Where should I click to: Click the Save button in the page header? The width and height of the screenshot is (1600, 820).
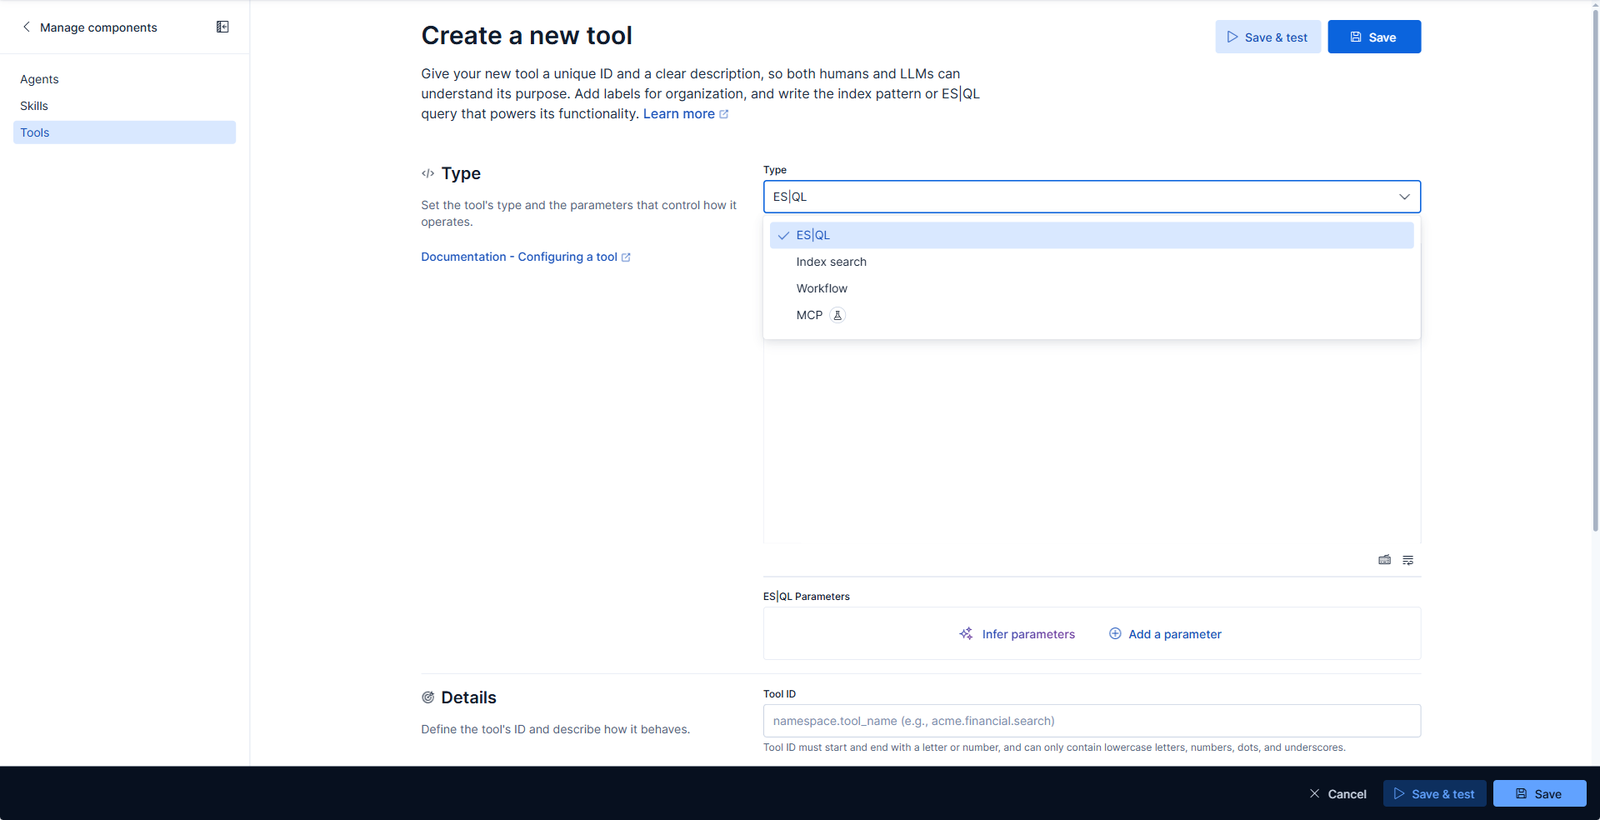point(1374,37)
